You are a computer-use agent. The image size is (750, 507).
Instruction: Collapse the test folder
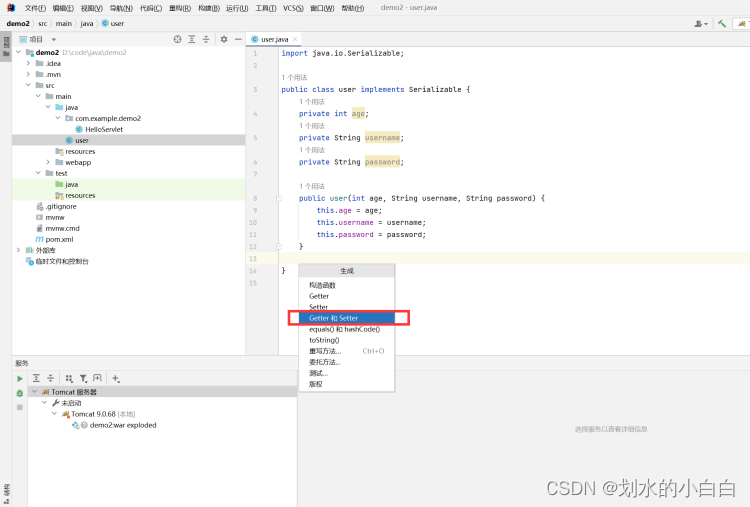point(38,173)
